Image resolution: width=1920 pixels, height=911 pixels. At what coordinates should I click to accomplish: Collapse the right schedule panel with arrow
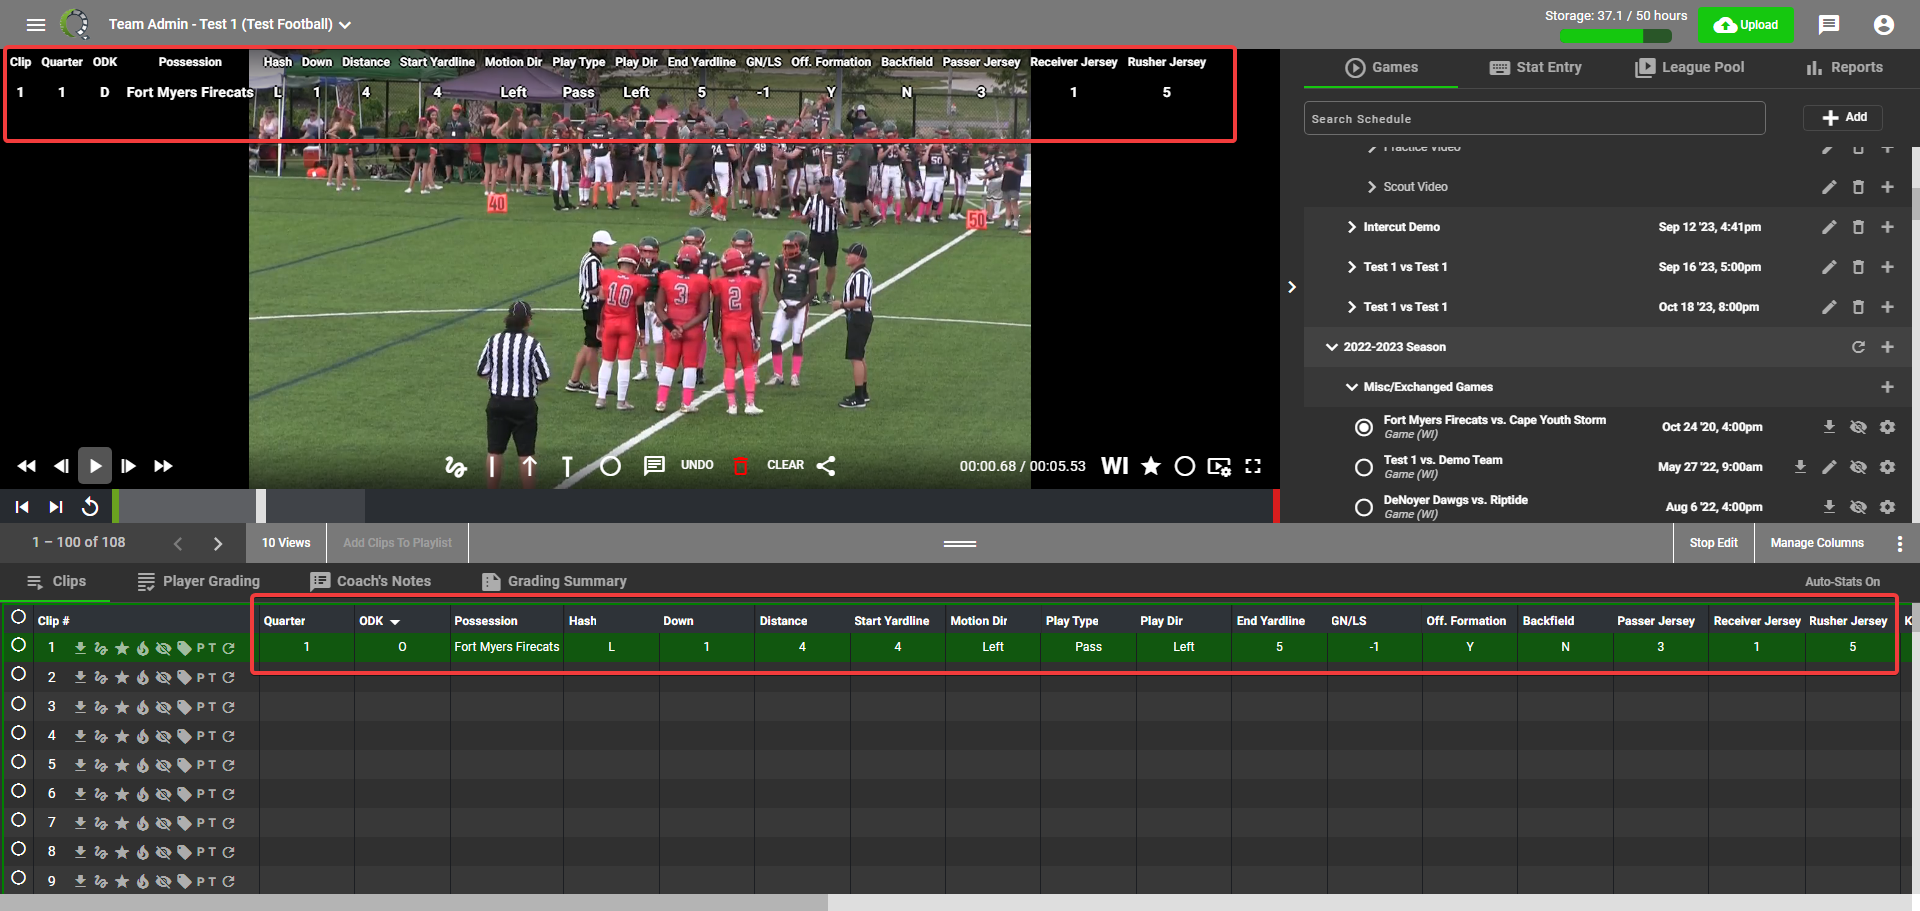(x=1292, y=287)
